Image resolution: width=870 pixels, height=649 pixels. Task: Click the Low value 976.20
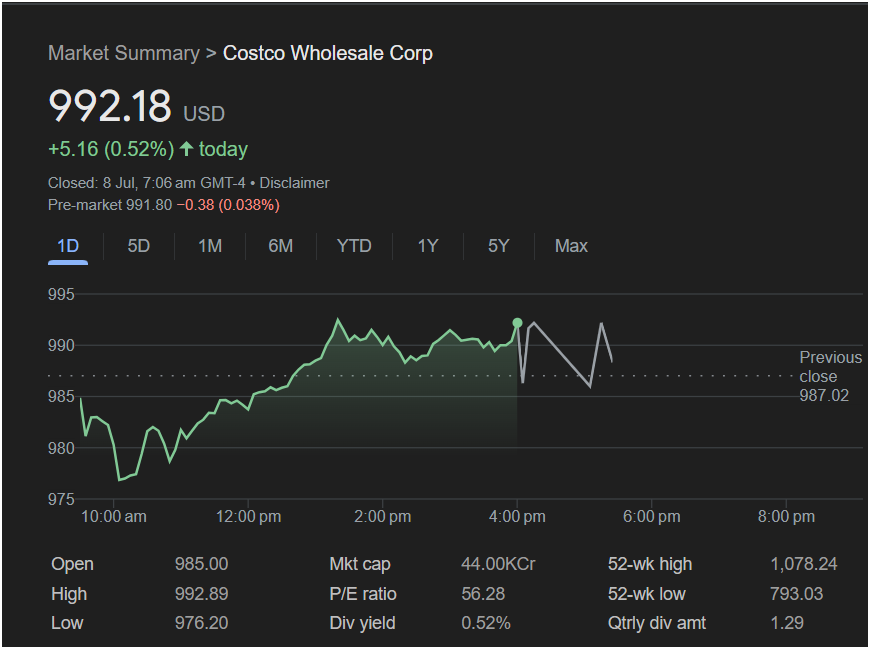point(201,623)
